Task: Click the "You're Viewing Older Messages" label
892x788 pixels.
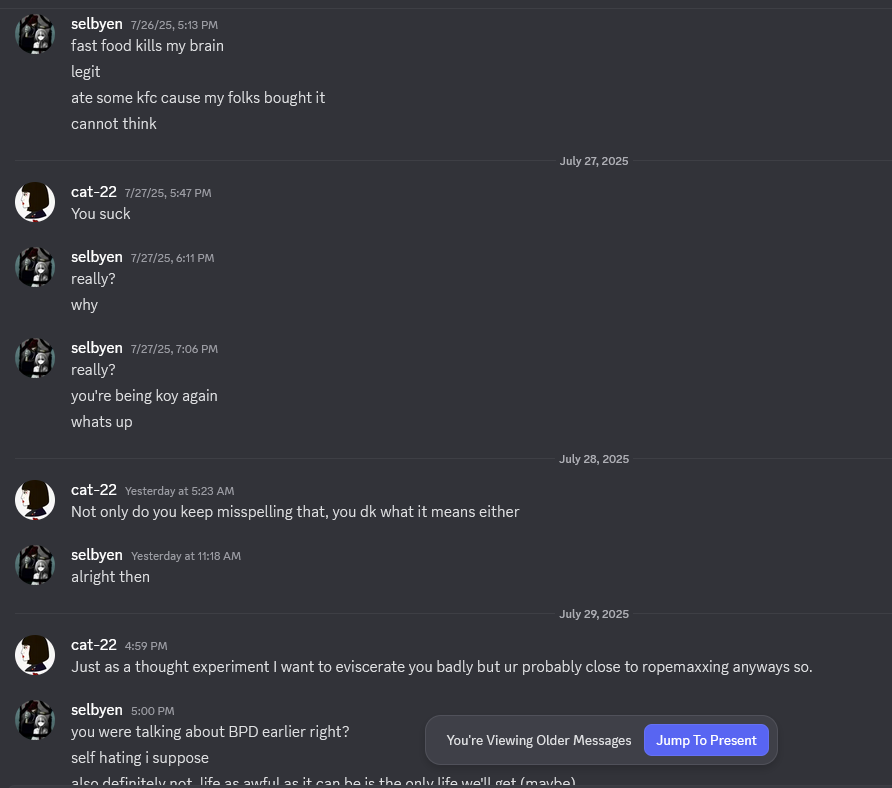Action: click(538, 740)
